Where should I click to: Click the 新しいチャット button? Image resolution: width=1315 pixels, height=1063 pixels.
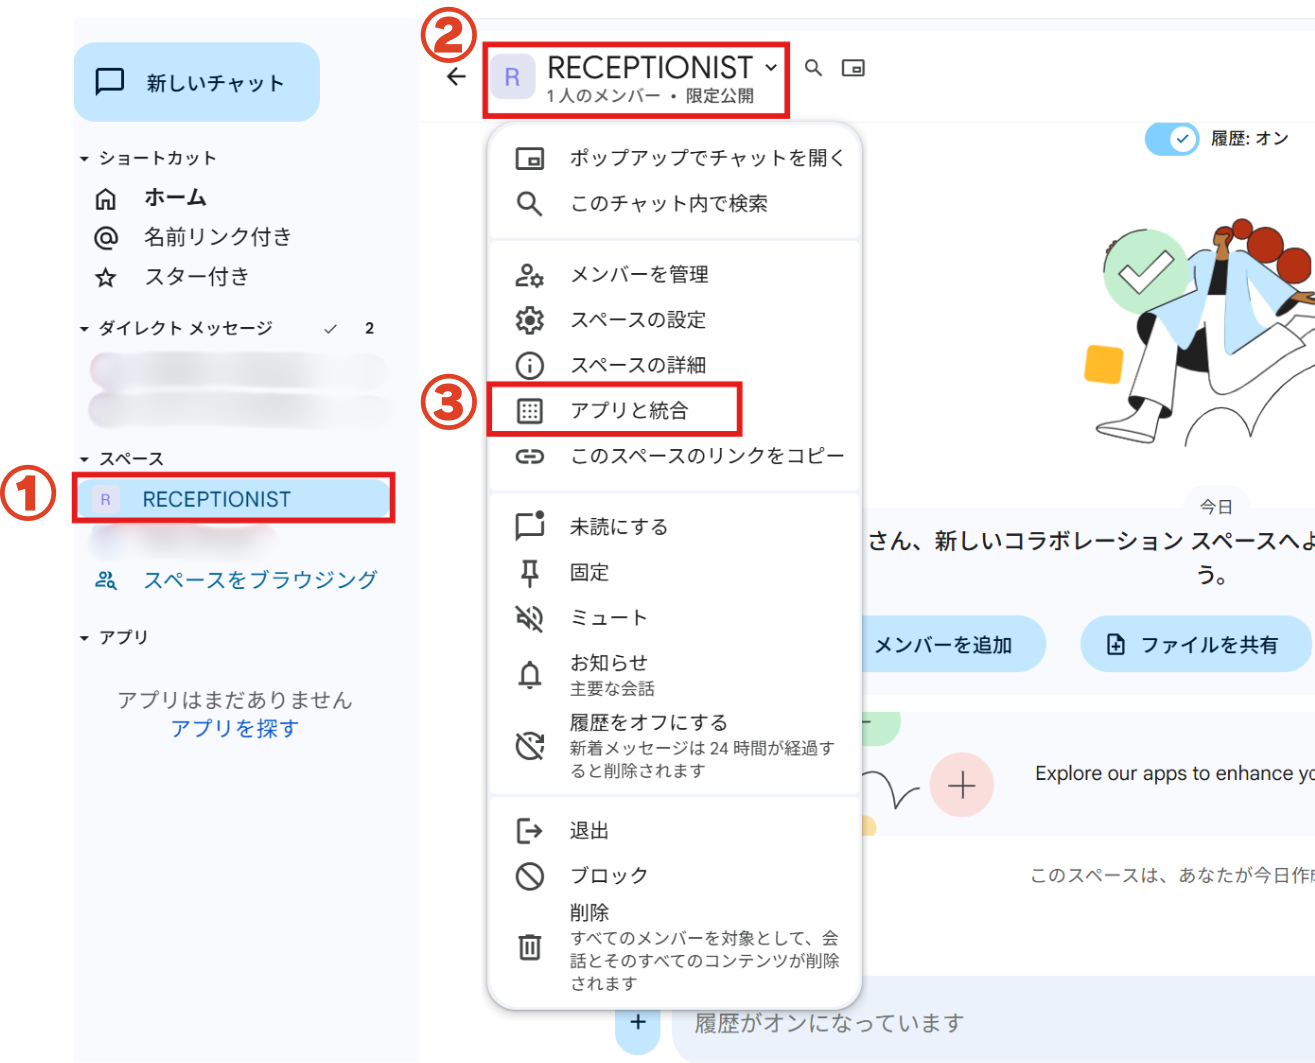[197, 82]
